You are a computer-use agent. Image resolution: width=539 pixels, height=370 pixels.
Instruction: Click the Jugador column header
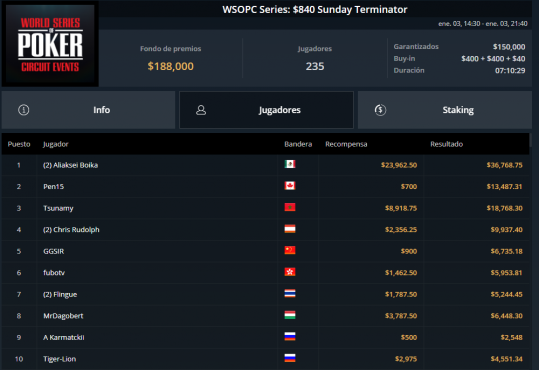pos(56,144)
